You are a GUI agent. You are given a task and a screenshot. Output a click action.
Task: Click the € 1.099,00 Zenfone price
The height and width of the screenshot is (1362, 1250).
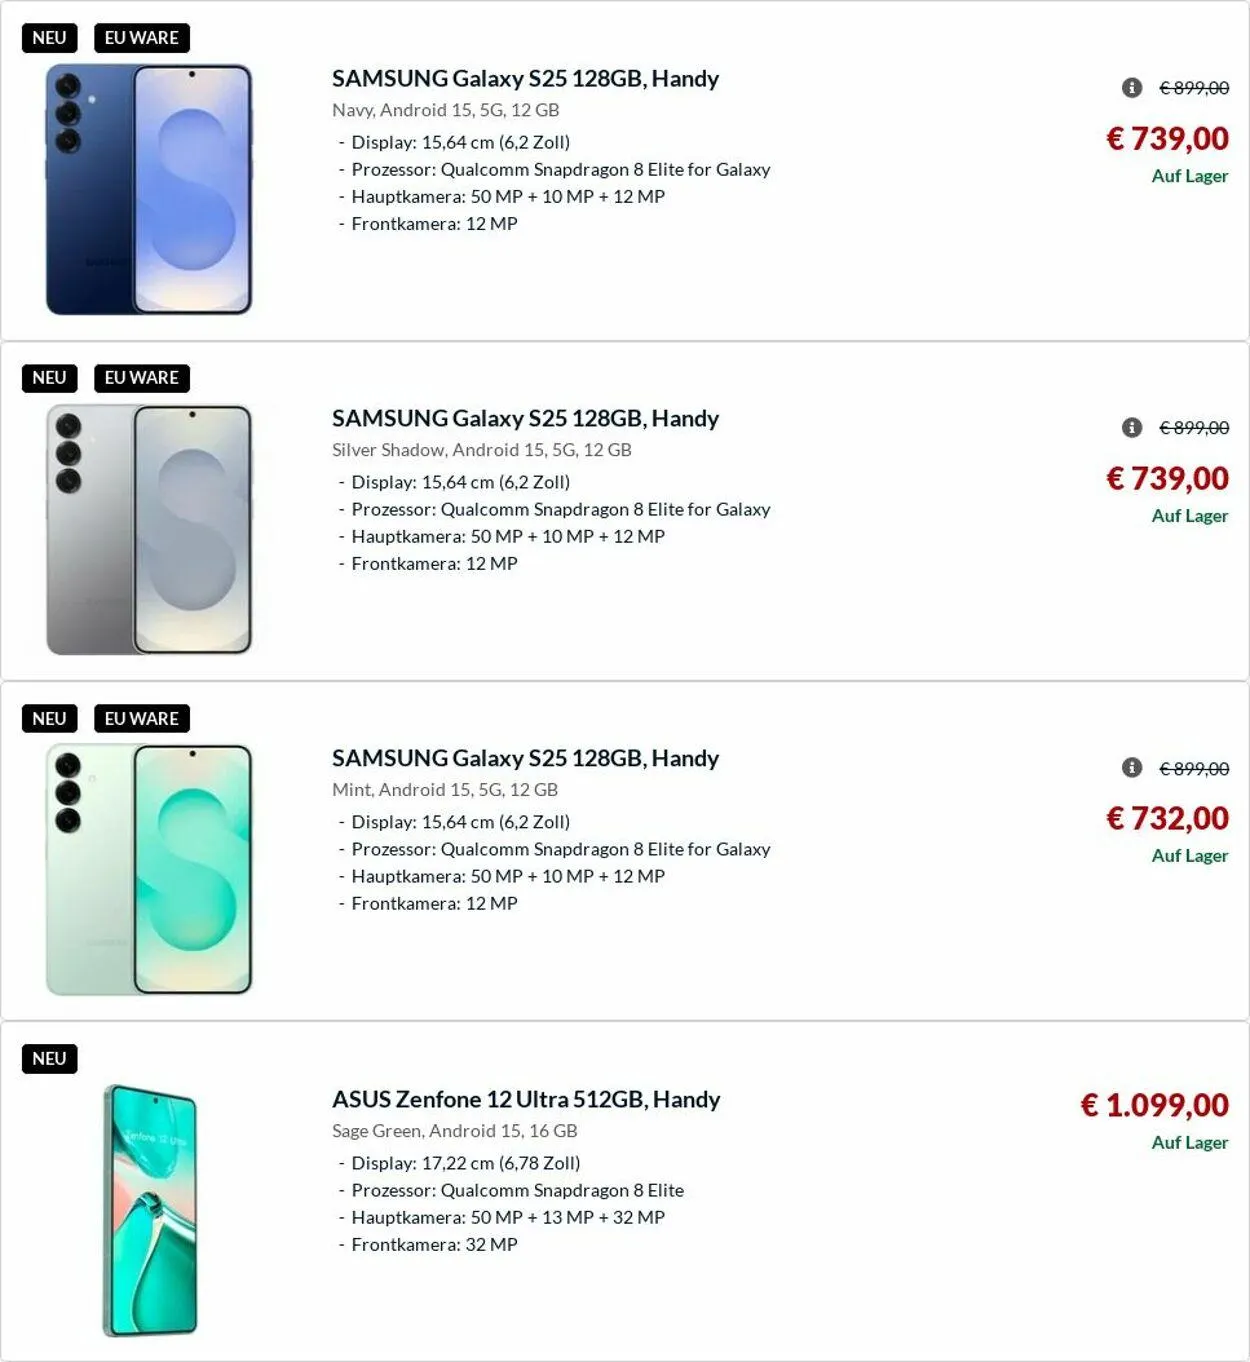[x=1154, y=1105]
